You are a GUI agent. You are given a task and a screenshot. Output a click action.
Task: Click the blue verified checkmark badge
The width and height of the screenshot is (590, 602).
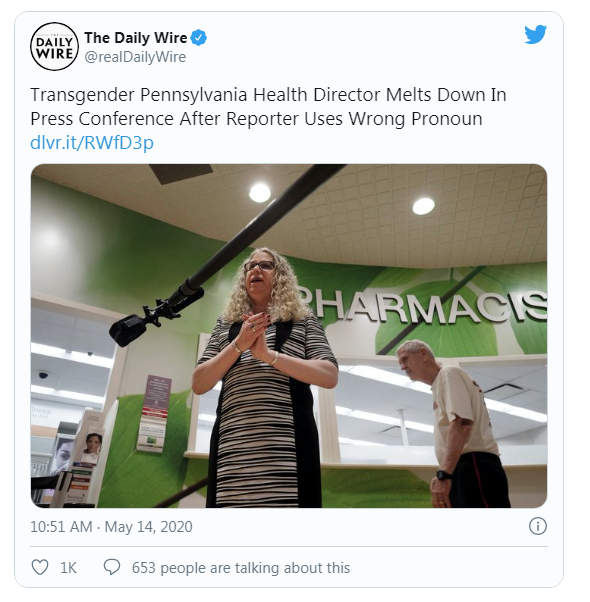click(x=198, y=38)
